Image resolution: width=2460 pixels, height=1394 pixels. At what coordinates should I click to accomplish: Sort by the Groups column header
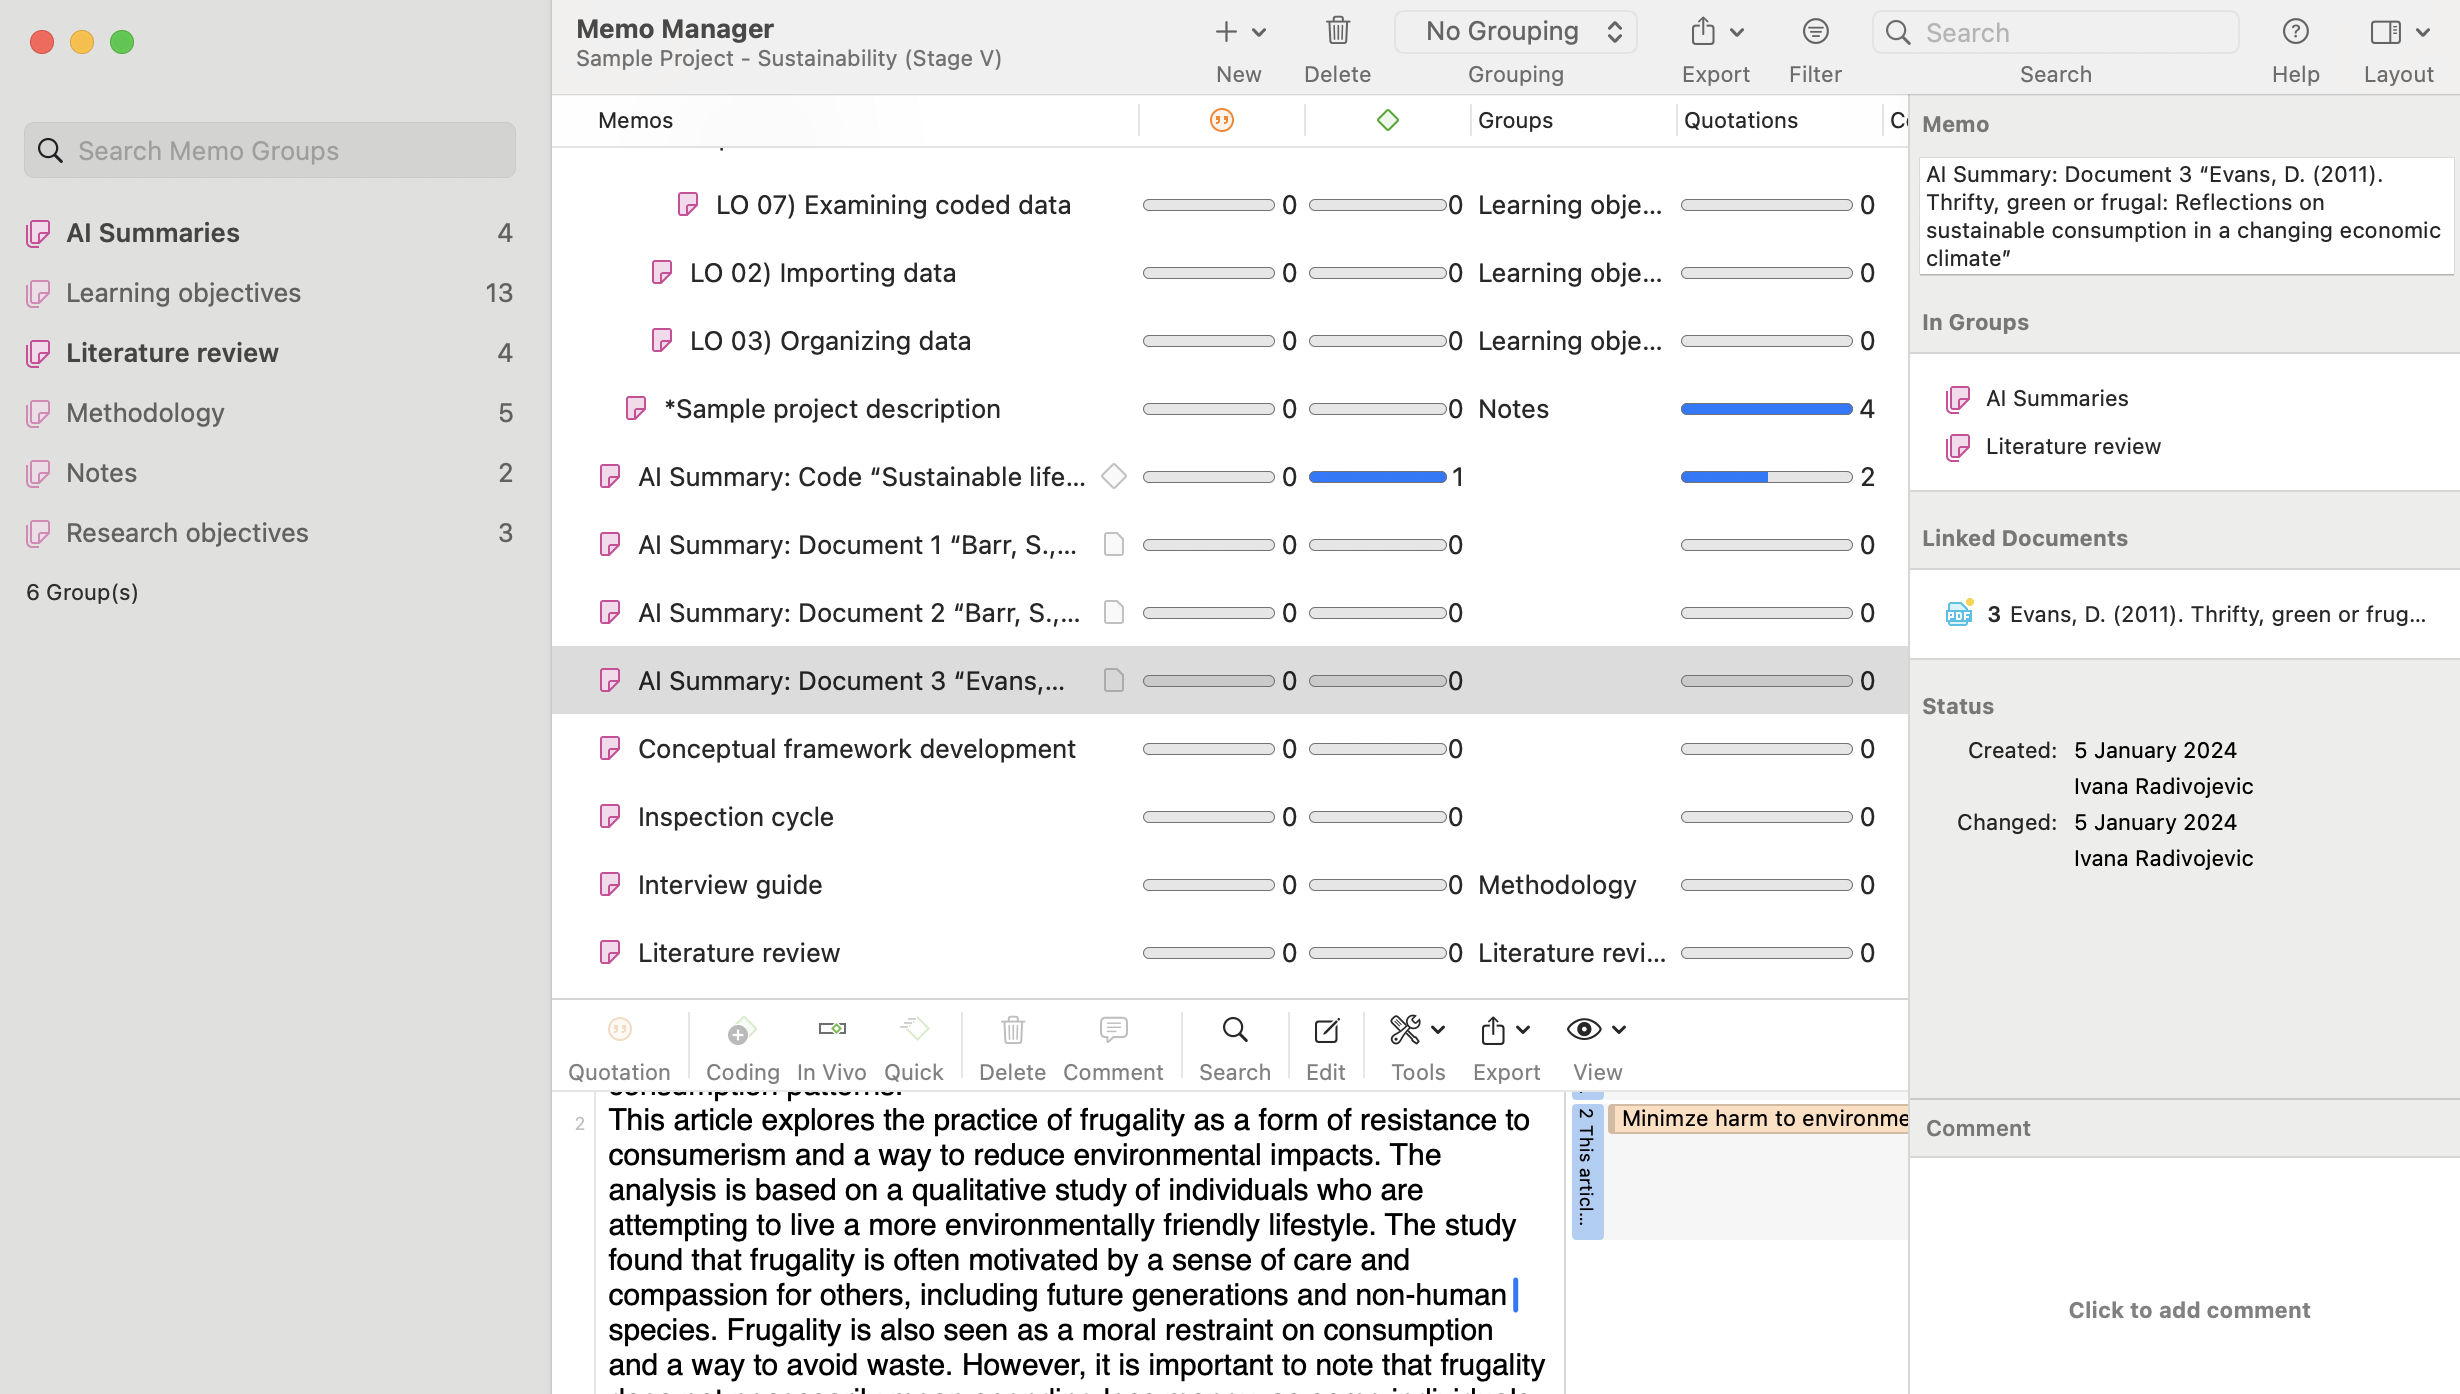pyautogui.click(x=1515, y=121)
